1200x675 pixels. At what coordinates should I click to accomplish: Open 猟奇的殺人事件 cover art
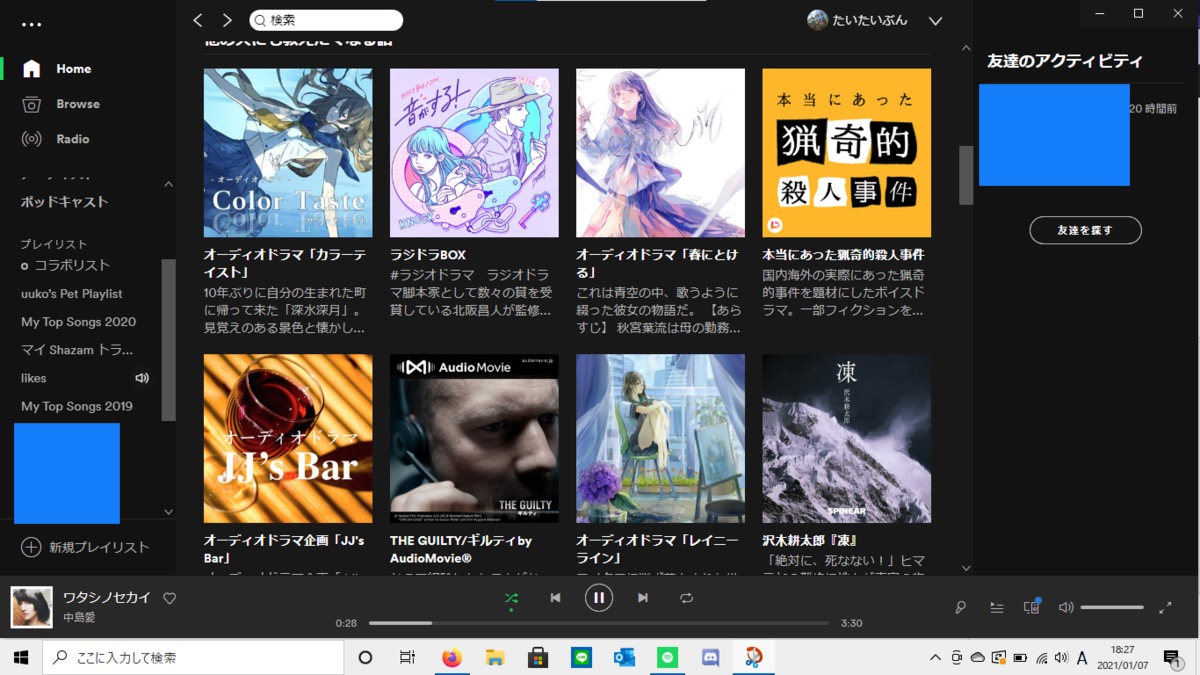pos(846,153)
